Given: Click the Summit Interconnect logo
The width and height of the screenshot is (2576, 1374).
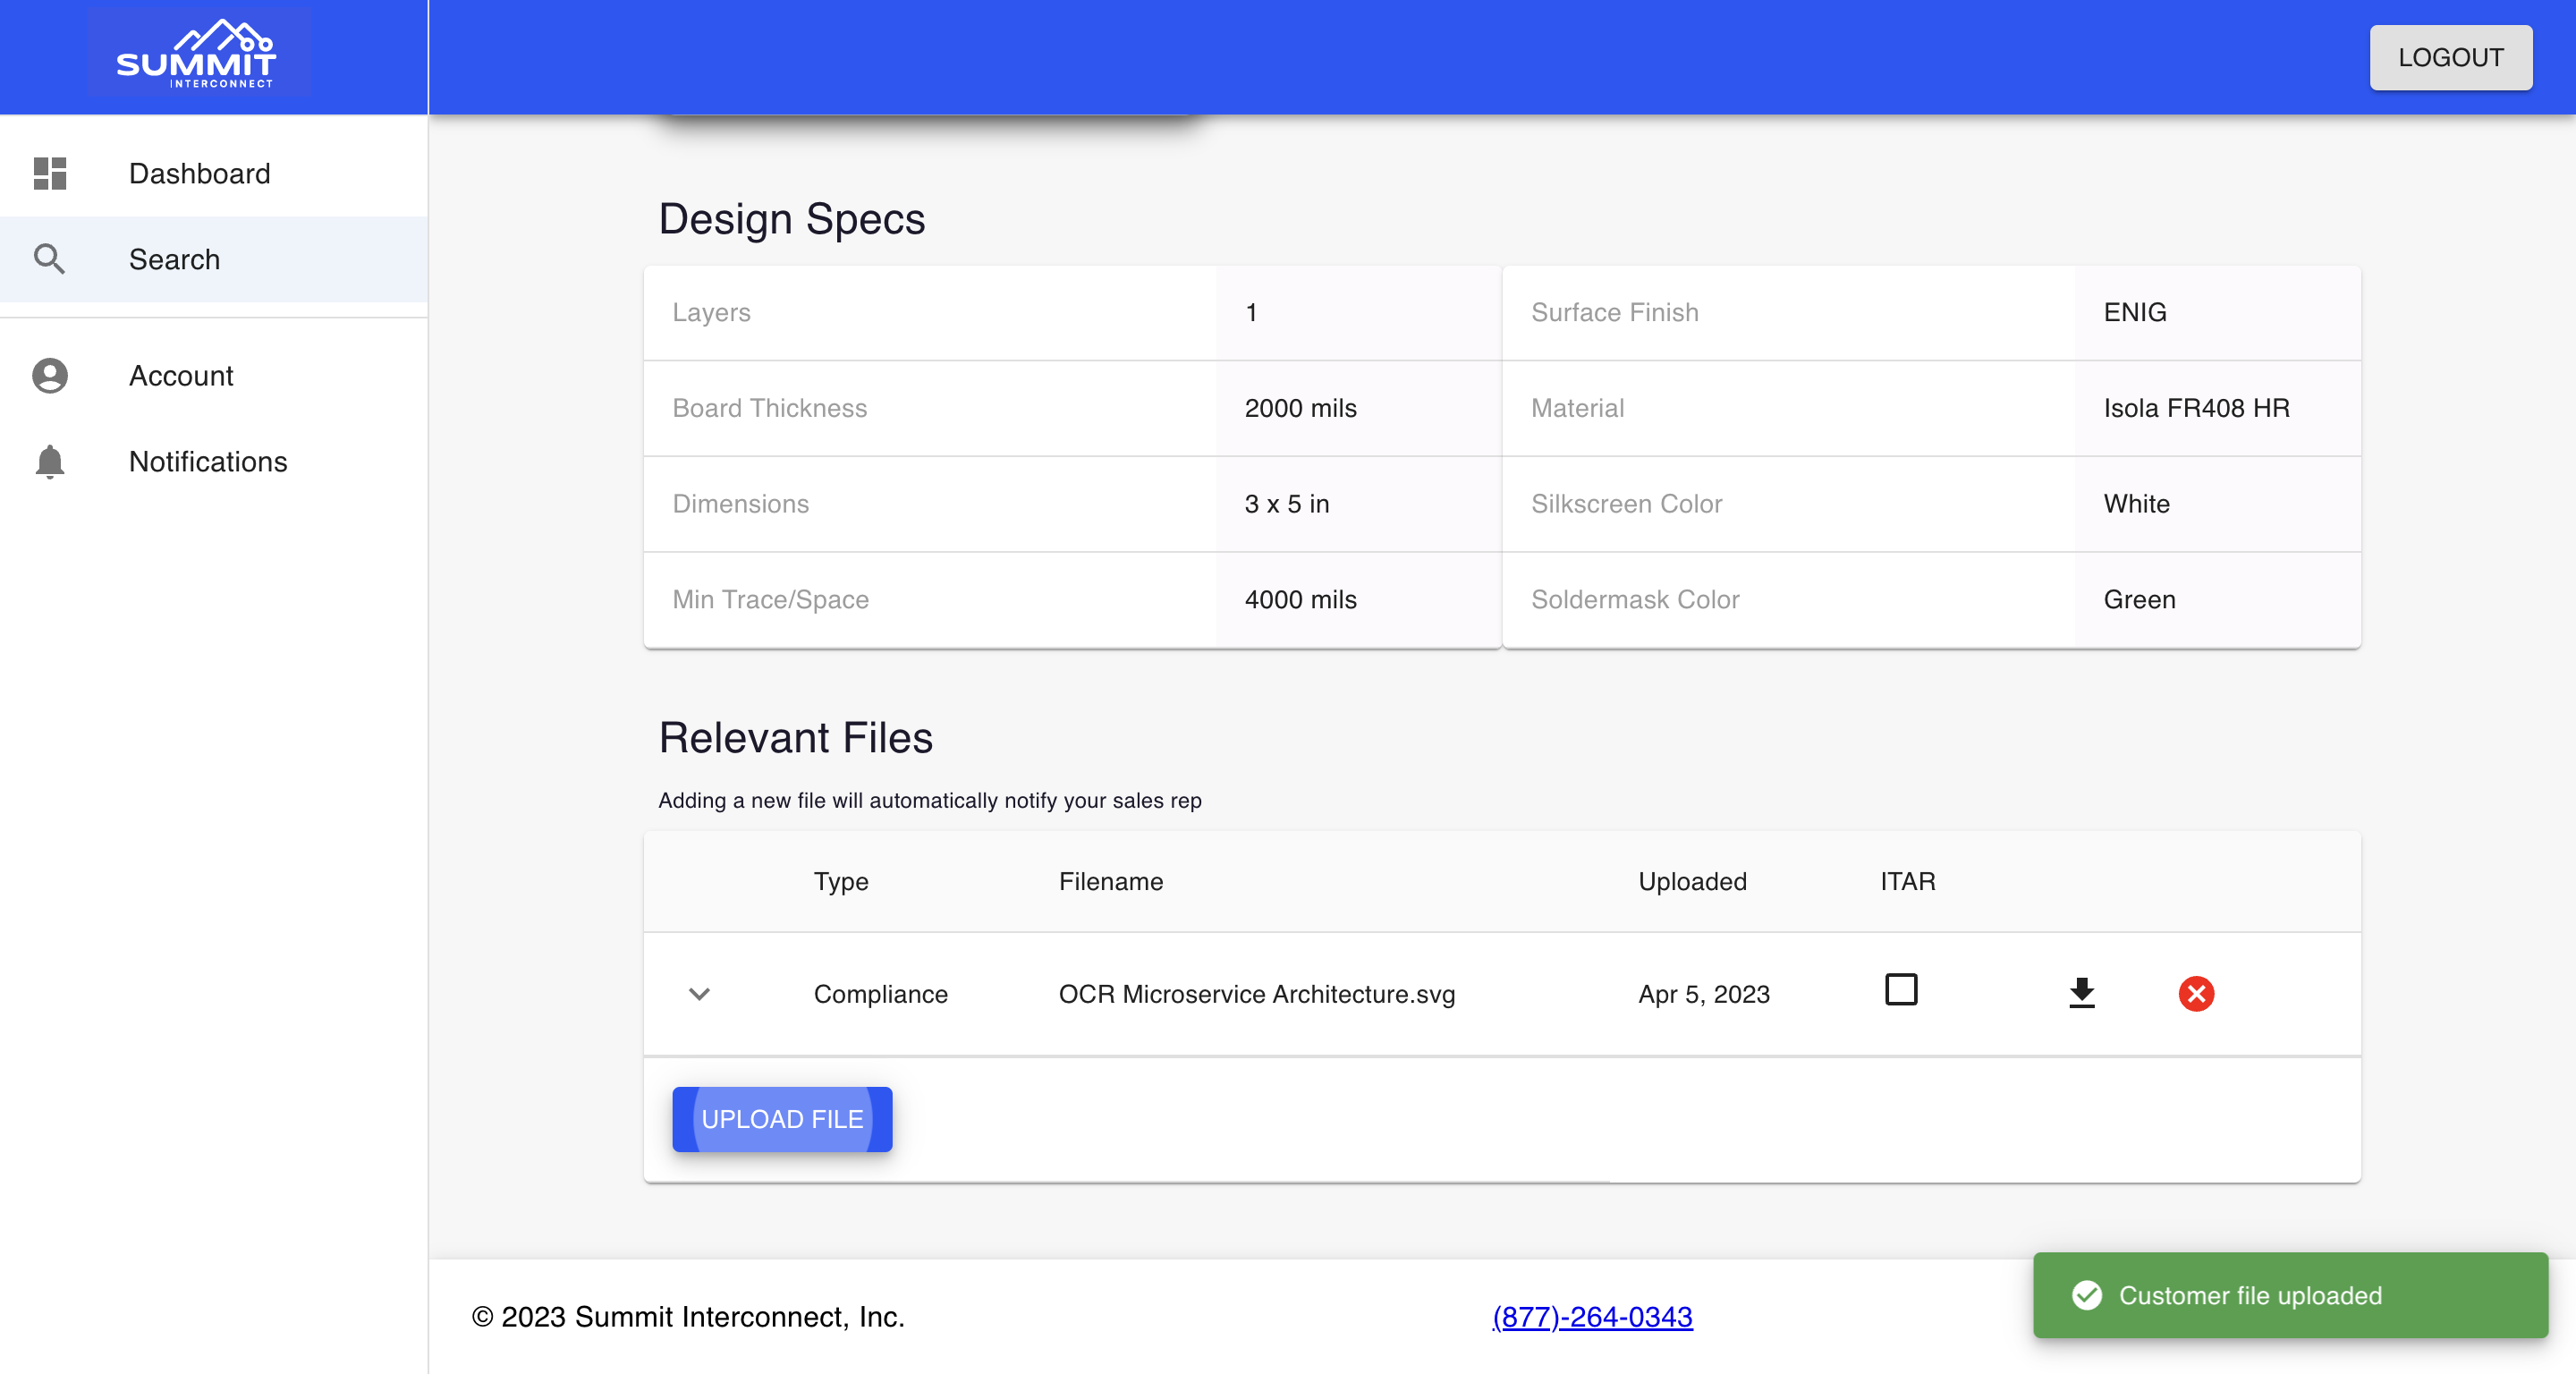Looking at the screenshot, I should [197, 54].
